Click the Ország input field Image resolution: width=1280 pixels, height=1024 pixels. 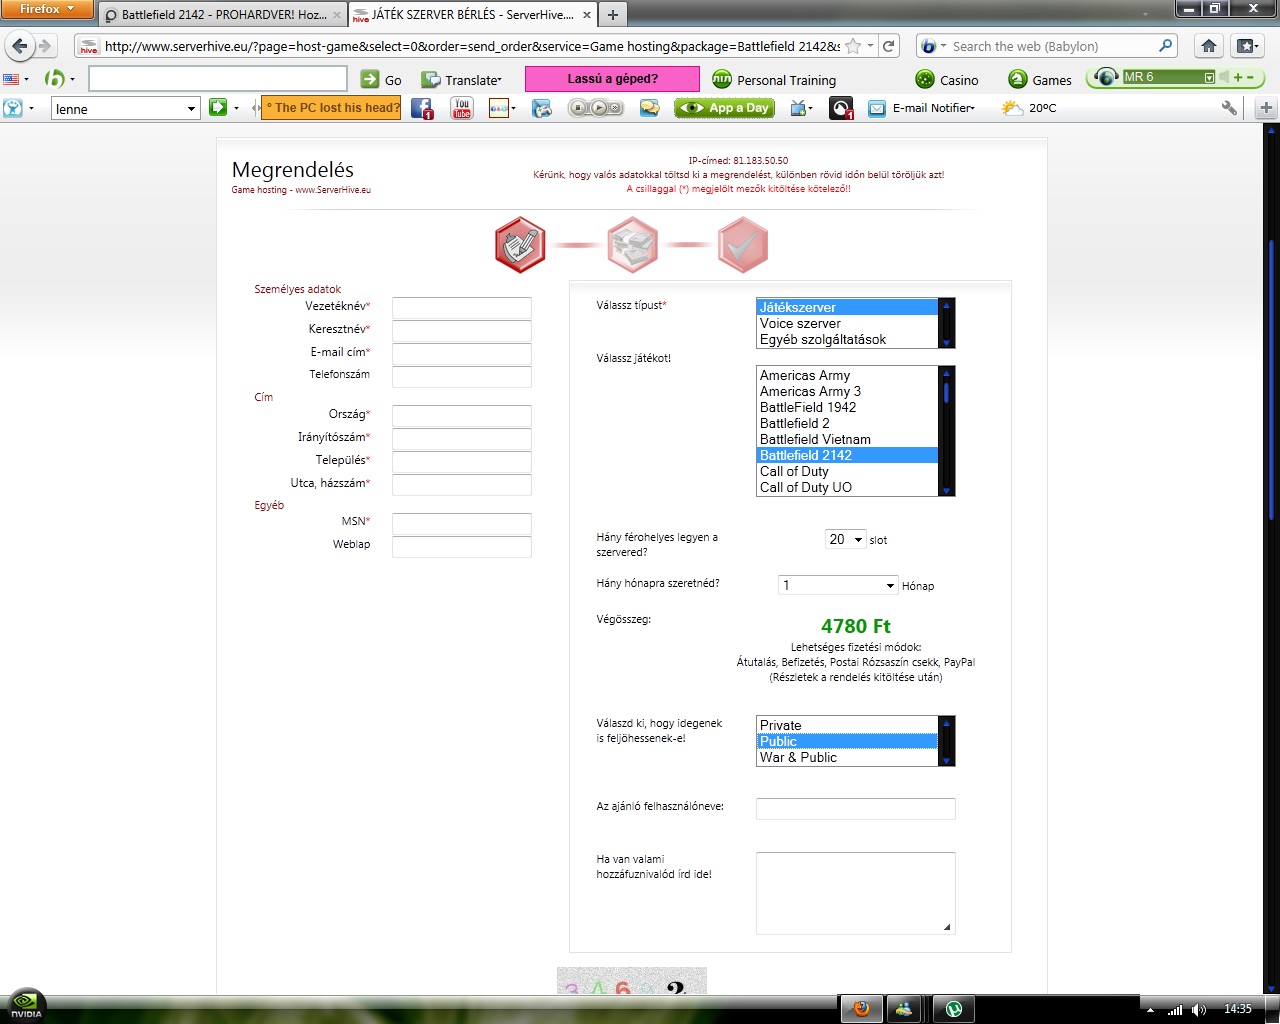(462, 416)
